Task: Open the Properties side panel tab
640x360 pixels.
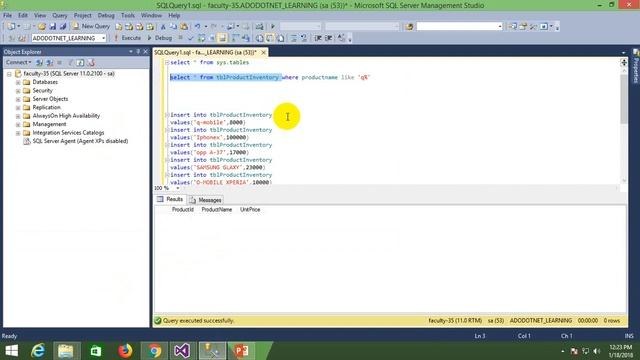Action: coord(636,66)
